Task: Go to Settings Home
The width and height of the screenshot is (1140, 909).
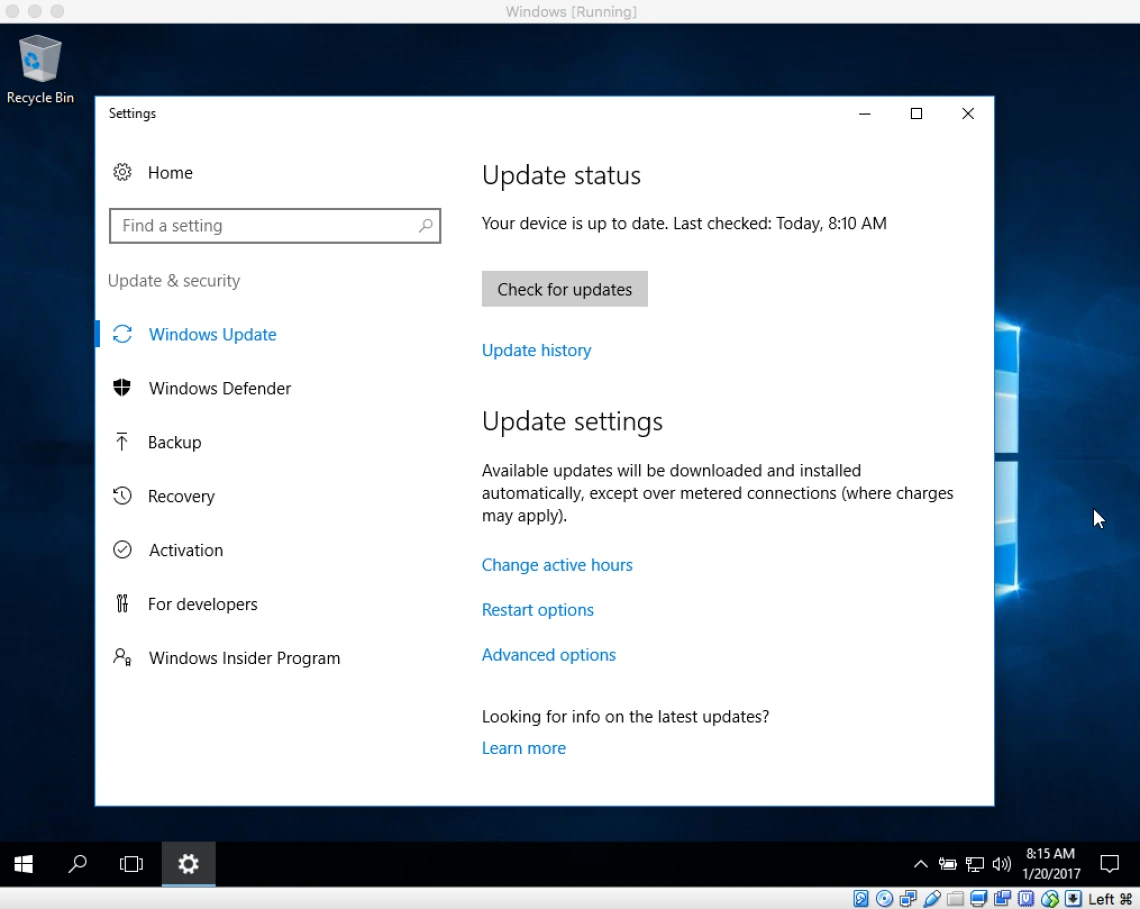Action: [153, 172]
